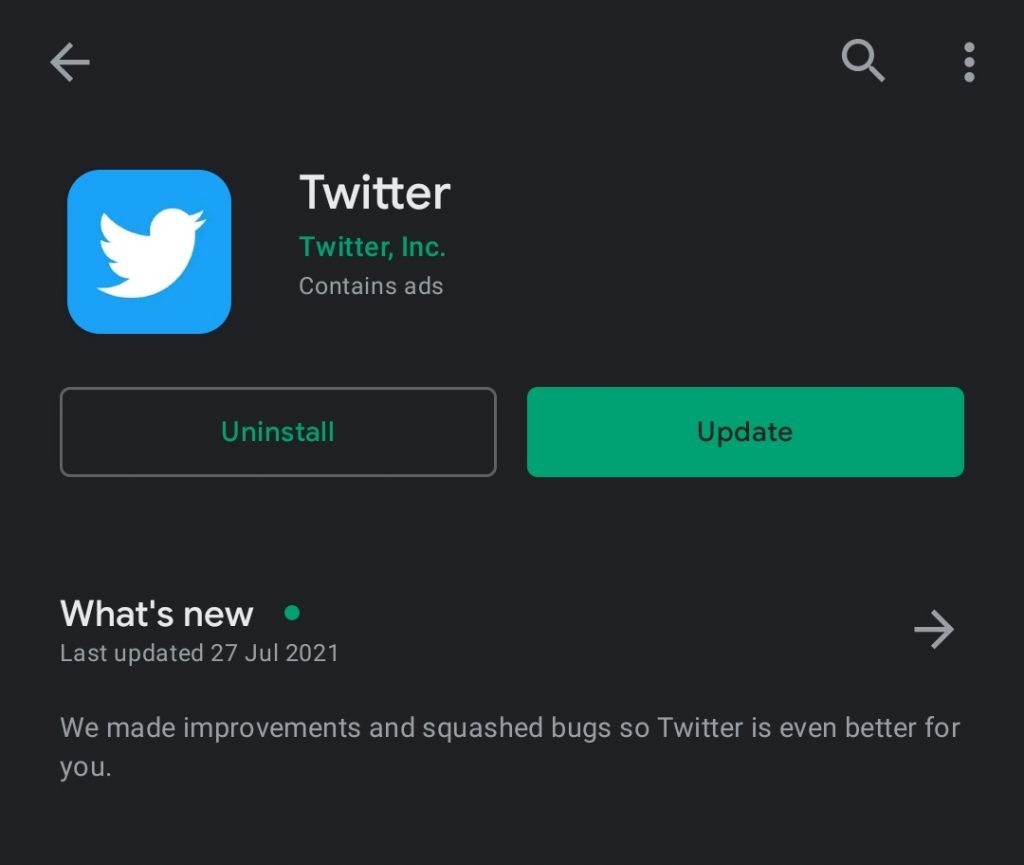Search the Play Store from the top bar
Viewport: 1024px width, 865px height.
pyautogui.click(x=862, y=62)
